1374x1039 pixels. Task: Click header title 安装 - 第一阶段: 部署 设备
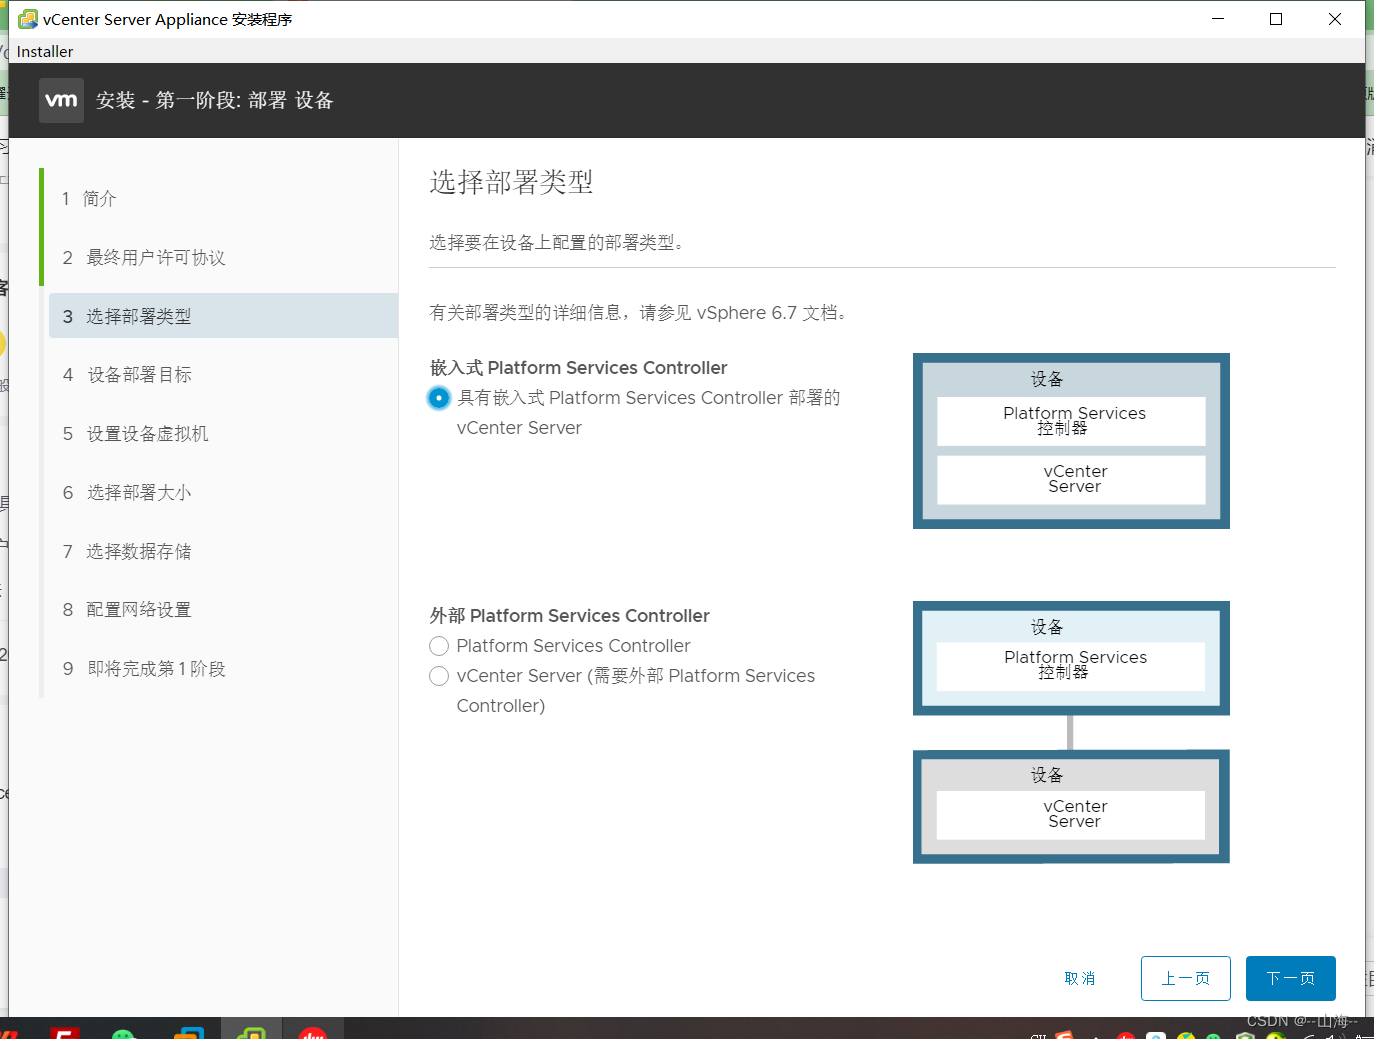click(215, 100)
